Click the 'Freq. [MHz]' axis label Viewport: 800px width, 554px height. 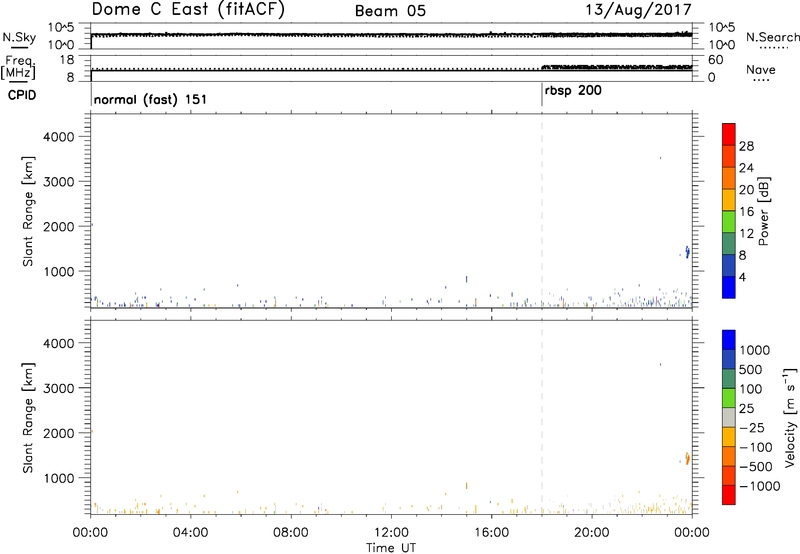20,68
